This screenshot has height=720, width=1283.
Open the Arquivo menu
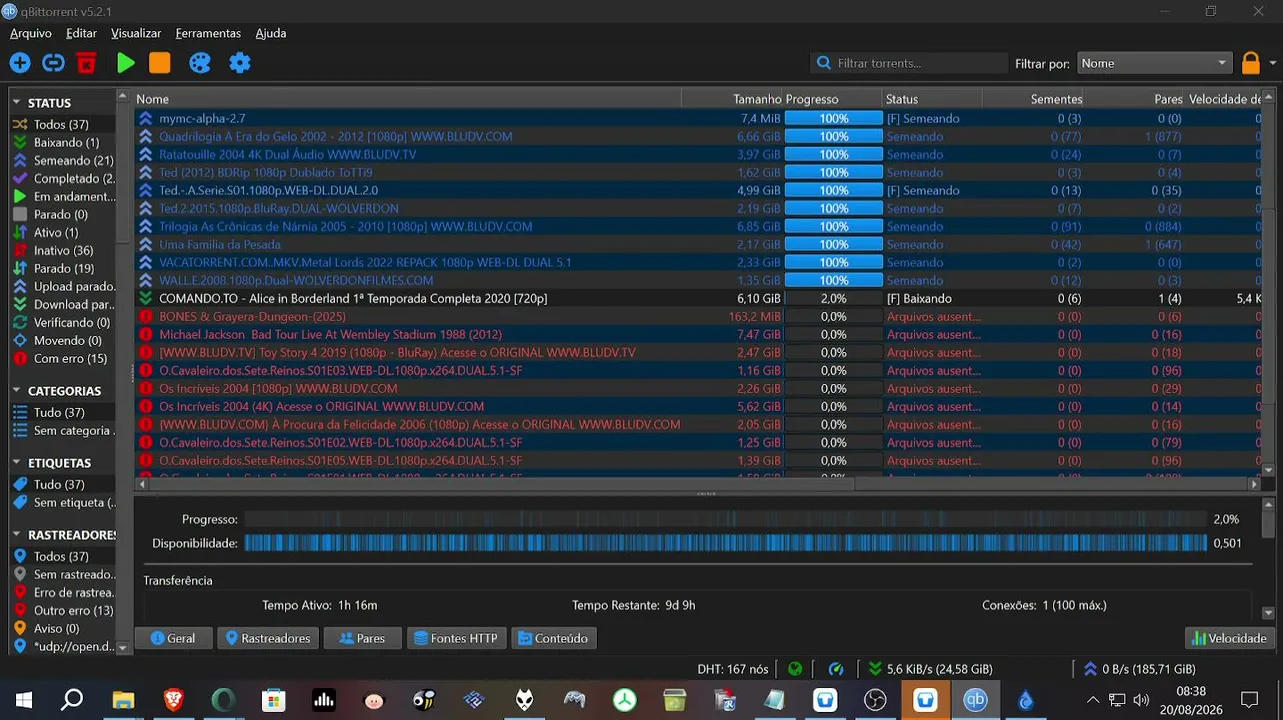(31, 33)
